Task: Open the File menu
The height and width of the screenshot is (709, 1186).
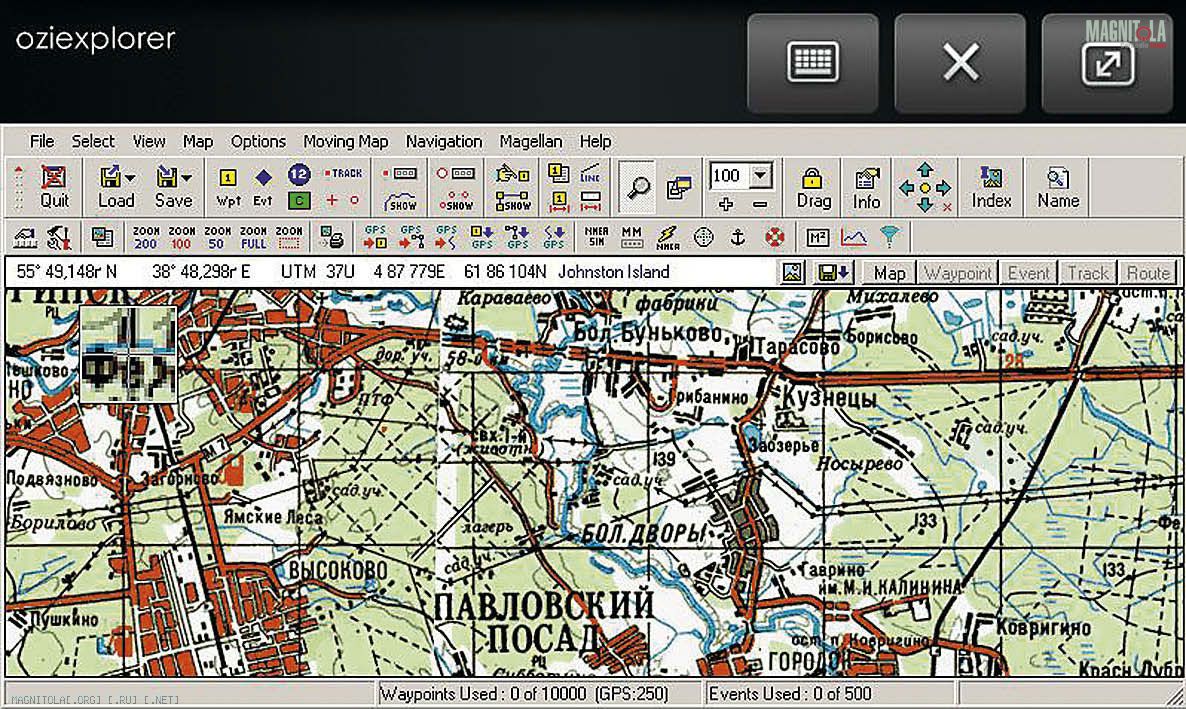Action: click(42, 141)
